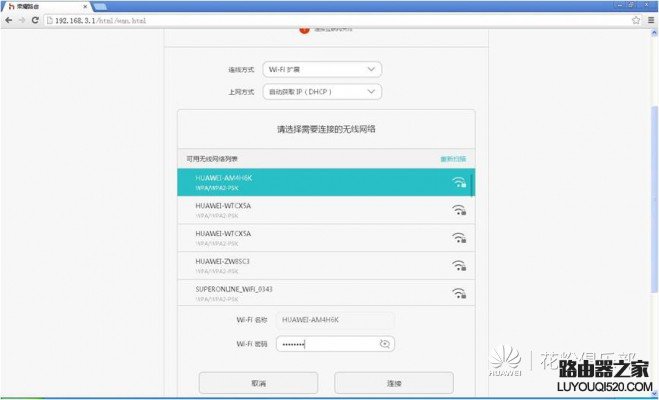Select the HUAWEI-ZW8SC3 network
Screen dimensions: 659x400
(x=326, y=266)
